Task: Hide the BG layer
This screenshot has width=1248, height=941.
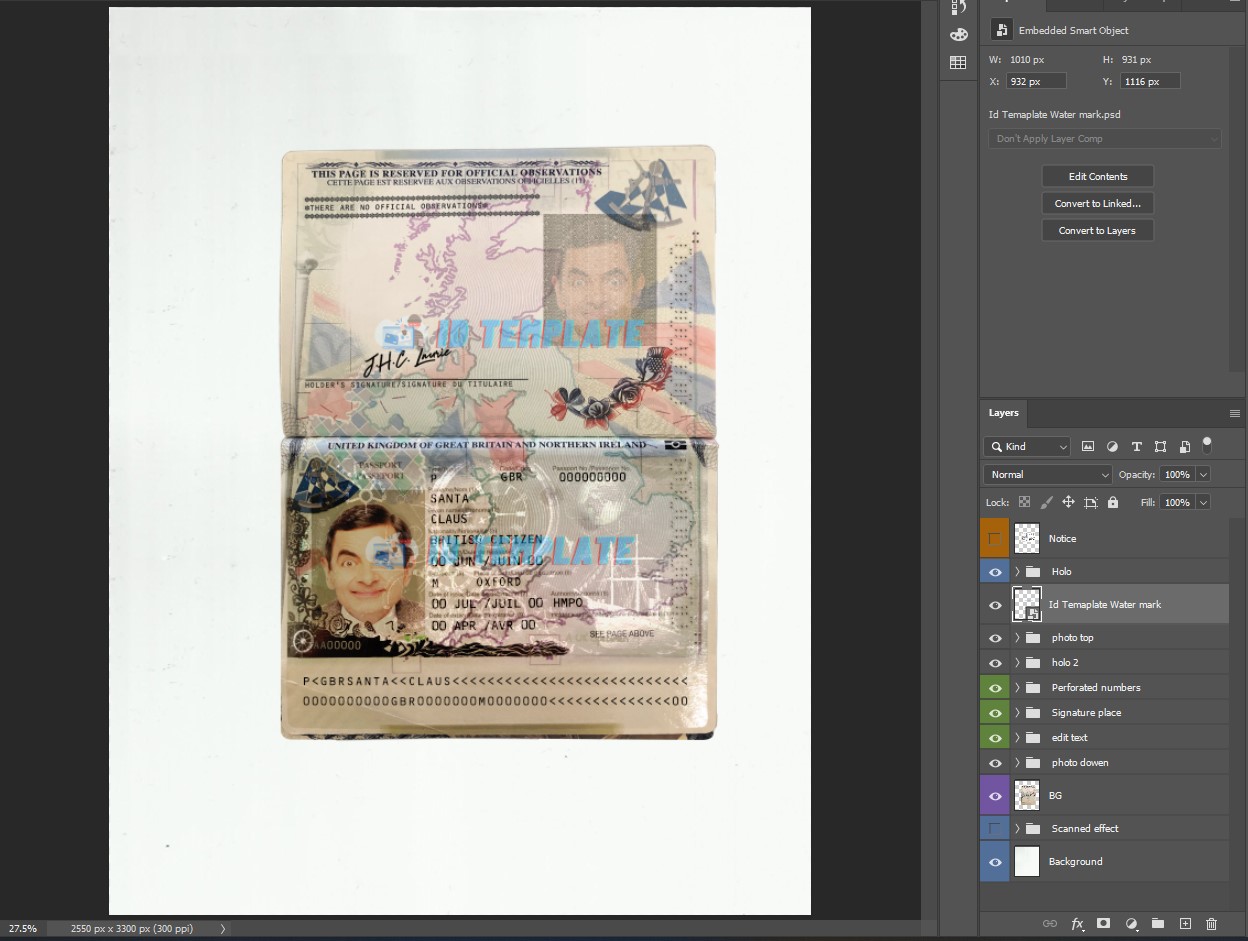Action: pyautogui.click(x=995, y=796)
